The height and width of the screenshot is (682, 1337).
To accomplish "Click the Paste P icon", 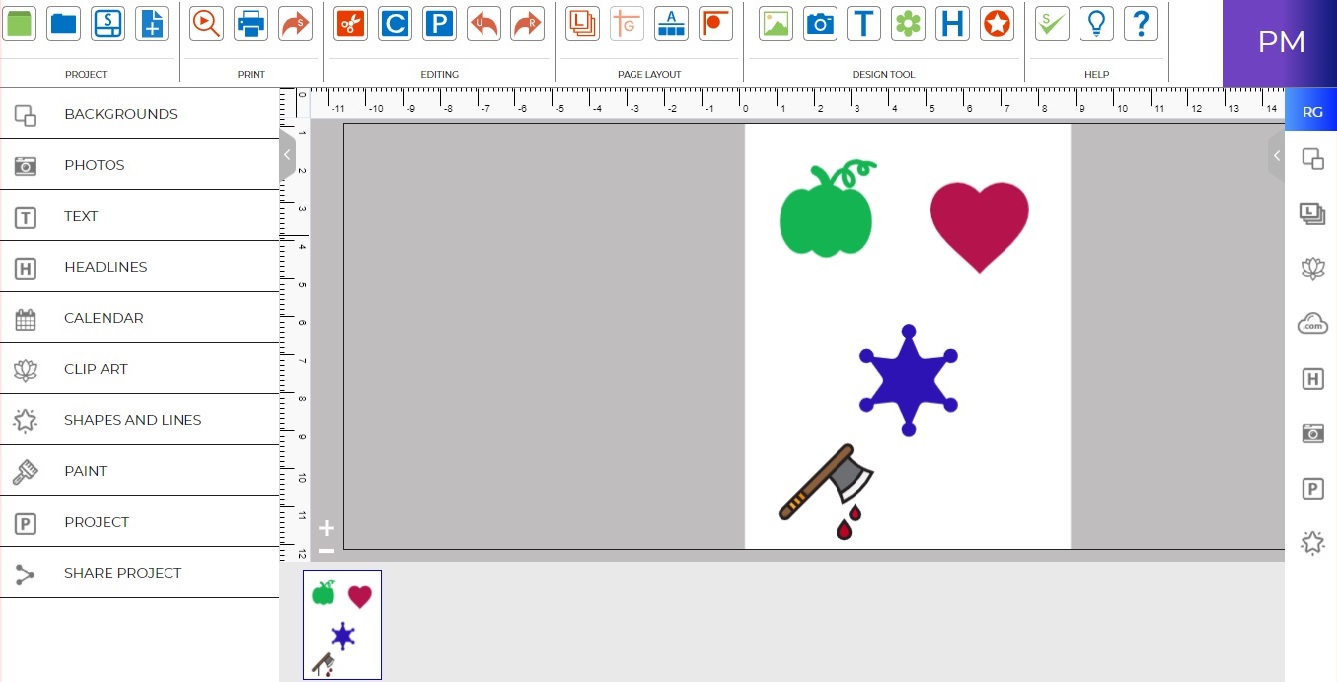I will tap(439, 23).
